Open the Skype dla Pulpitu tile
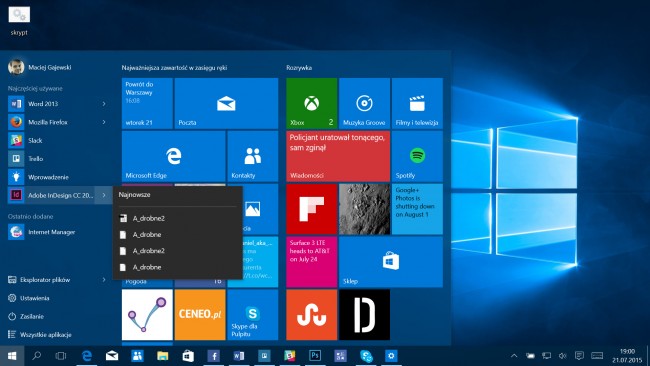Viewport: 650px width, 366px height. point(252,315)
